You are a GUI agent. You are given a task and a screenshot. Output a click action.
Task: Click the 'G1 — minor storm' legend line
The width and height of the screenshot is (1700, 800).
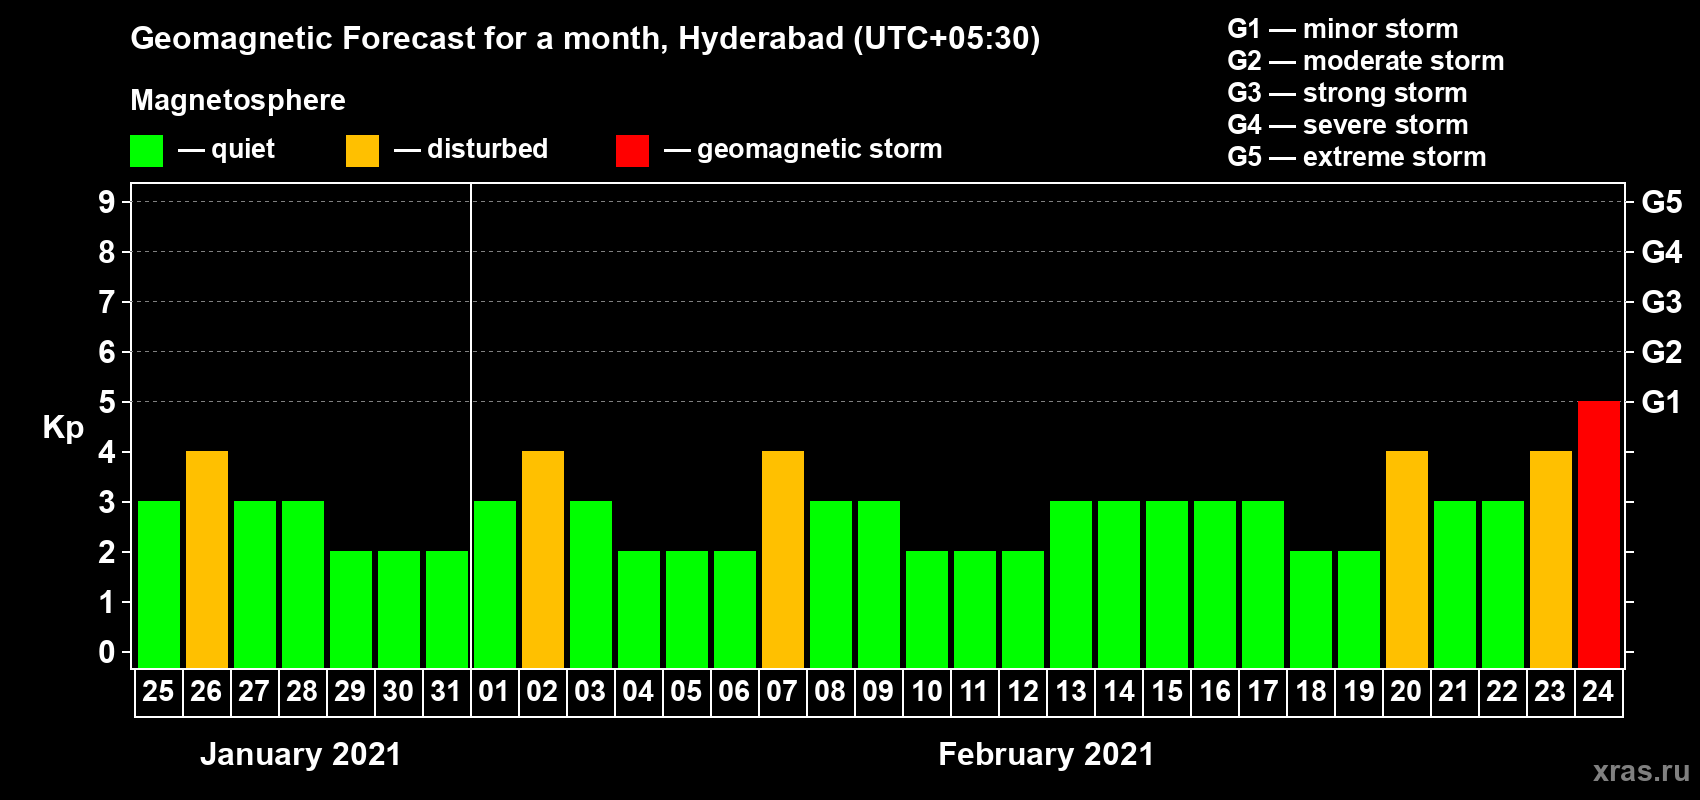click(x=1343, y=29)
